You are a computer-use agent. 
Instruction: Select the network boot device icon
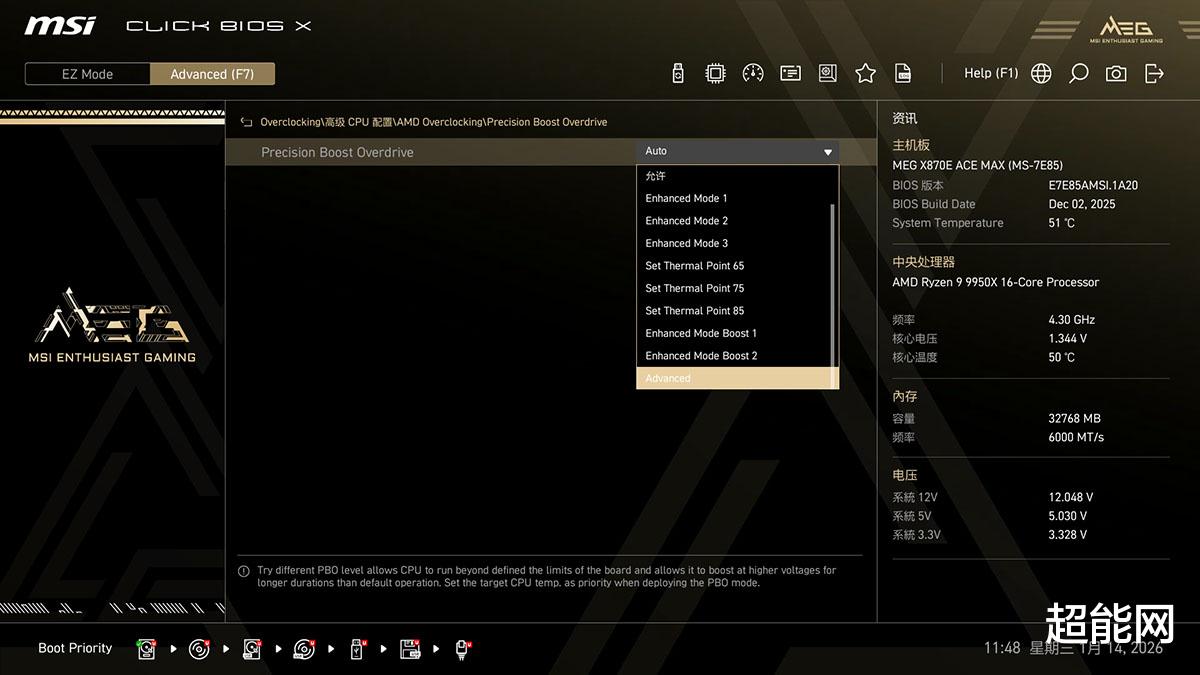click(x=463, y=649)
